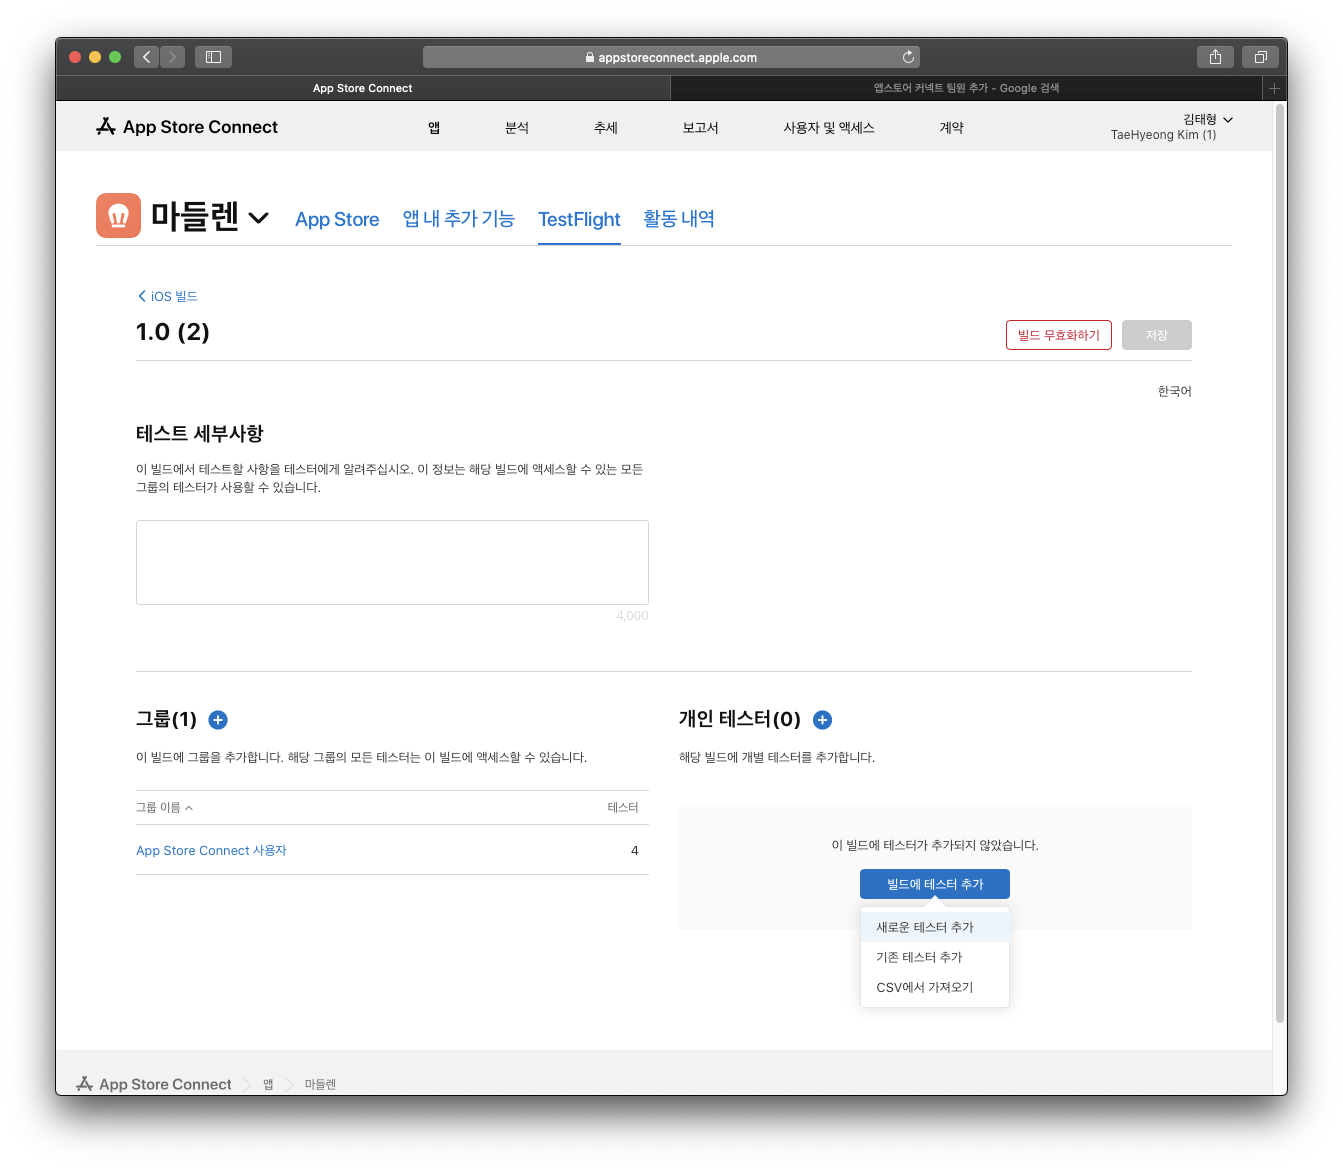This screenshot has height=1169, width=1343.
Task: Open the 계약 menu item
Action: pos(952,128)
